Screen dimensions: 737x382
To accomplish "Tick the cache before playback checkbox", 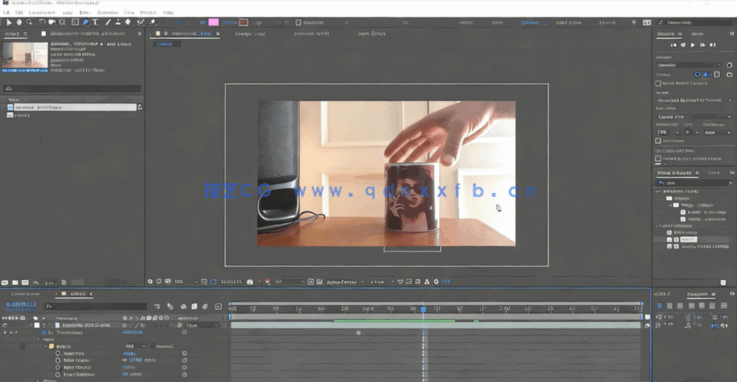I will 658,84.
